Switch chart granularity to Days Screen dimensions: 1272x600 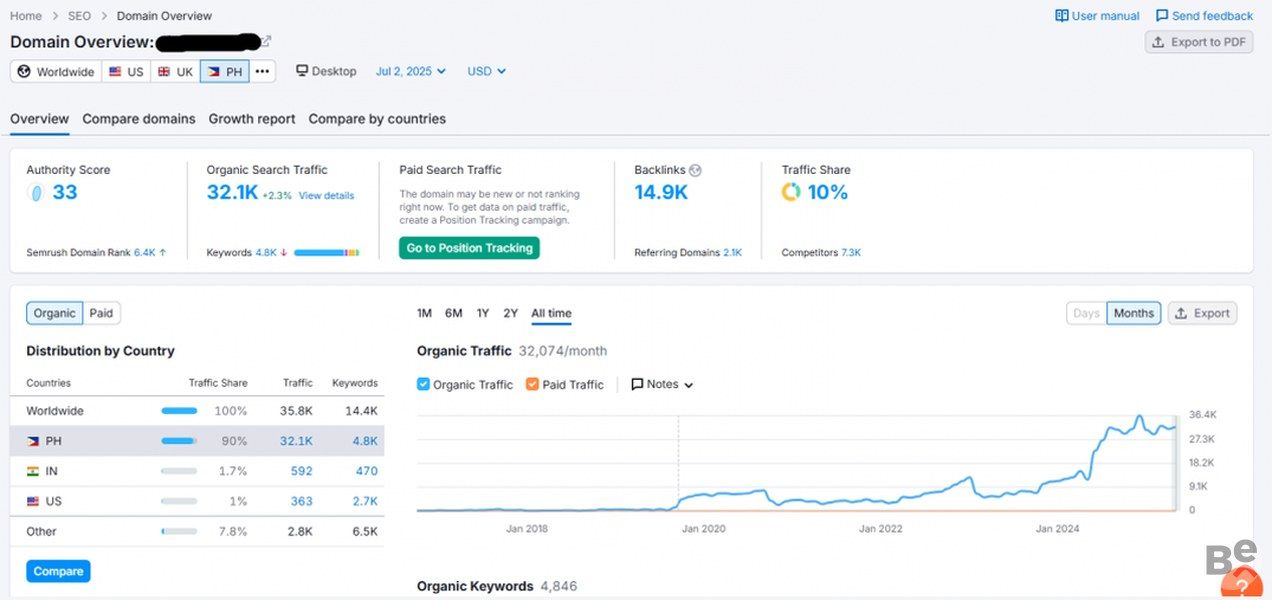[x=1086, y=313]
